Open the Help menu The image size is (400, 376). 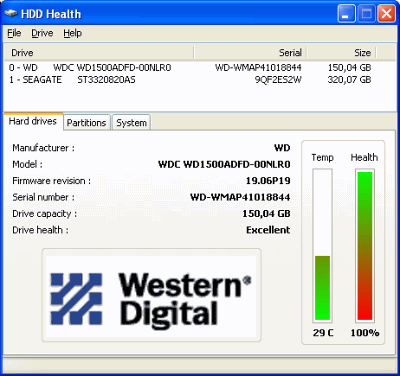[x=73, y=33]
